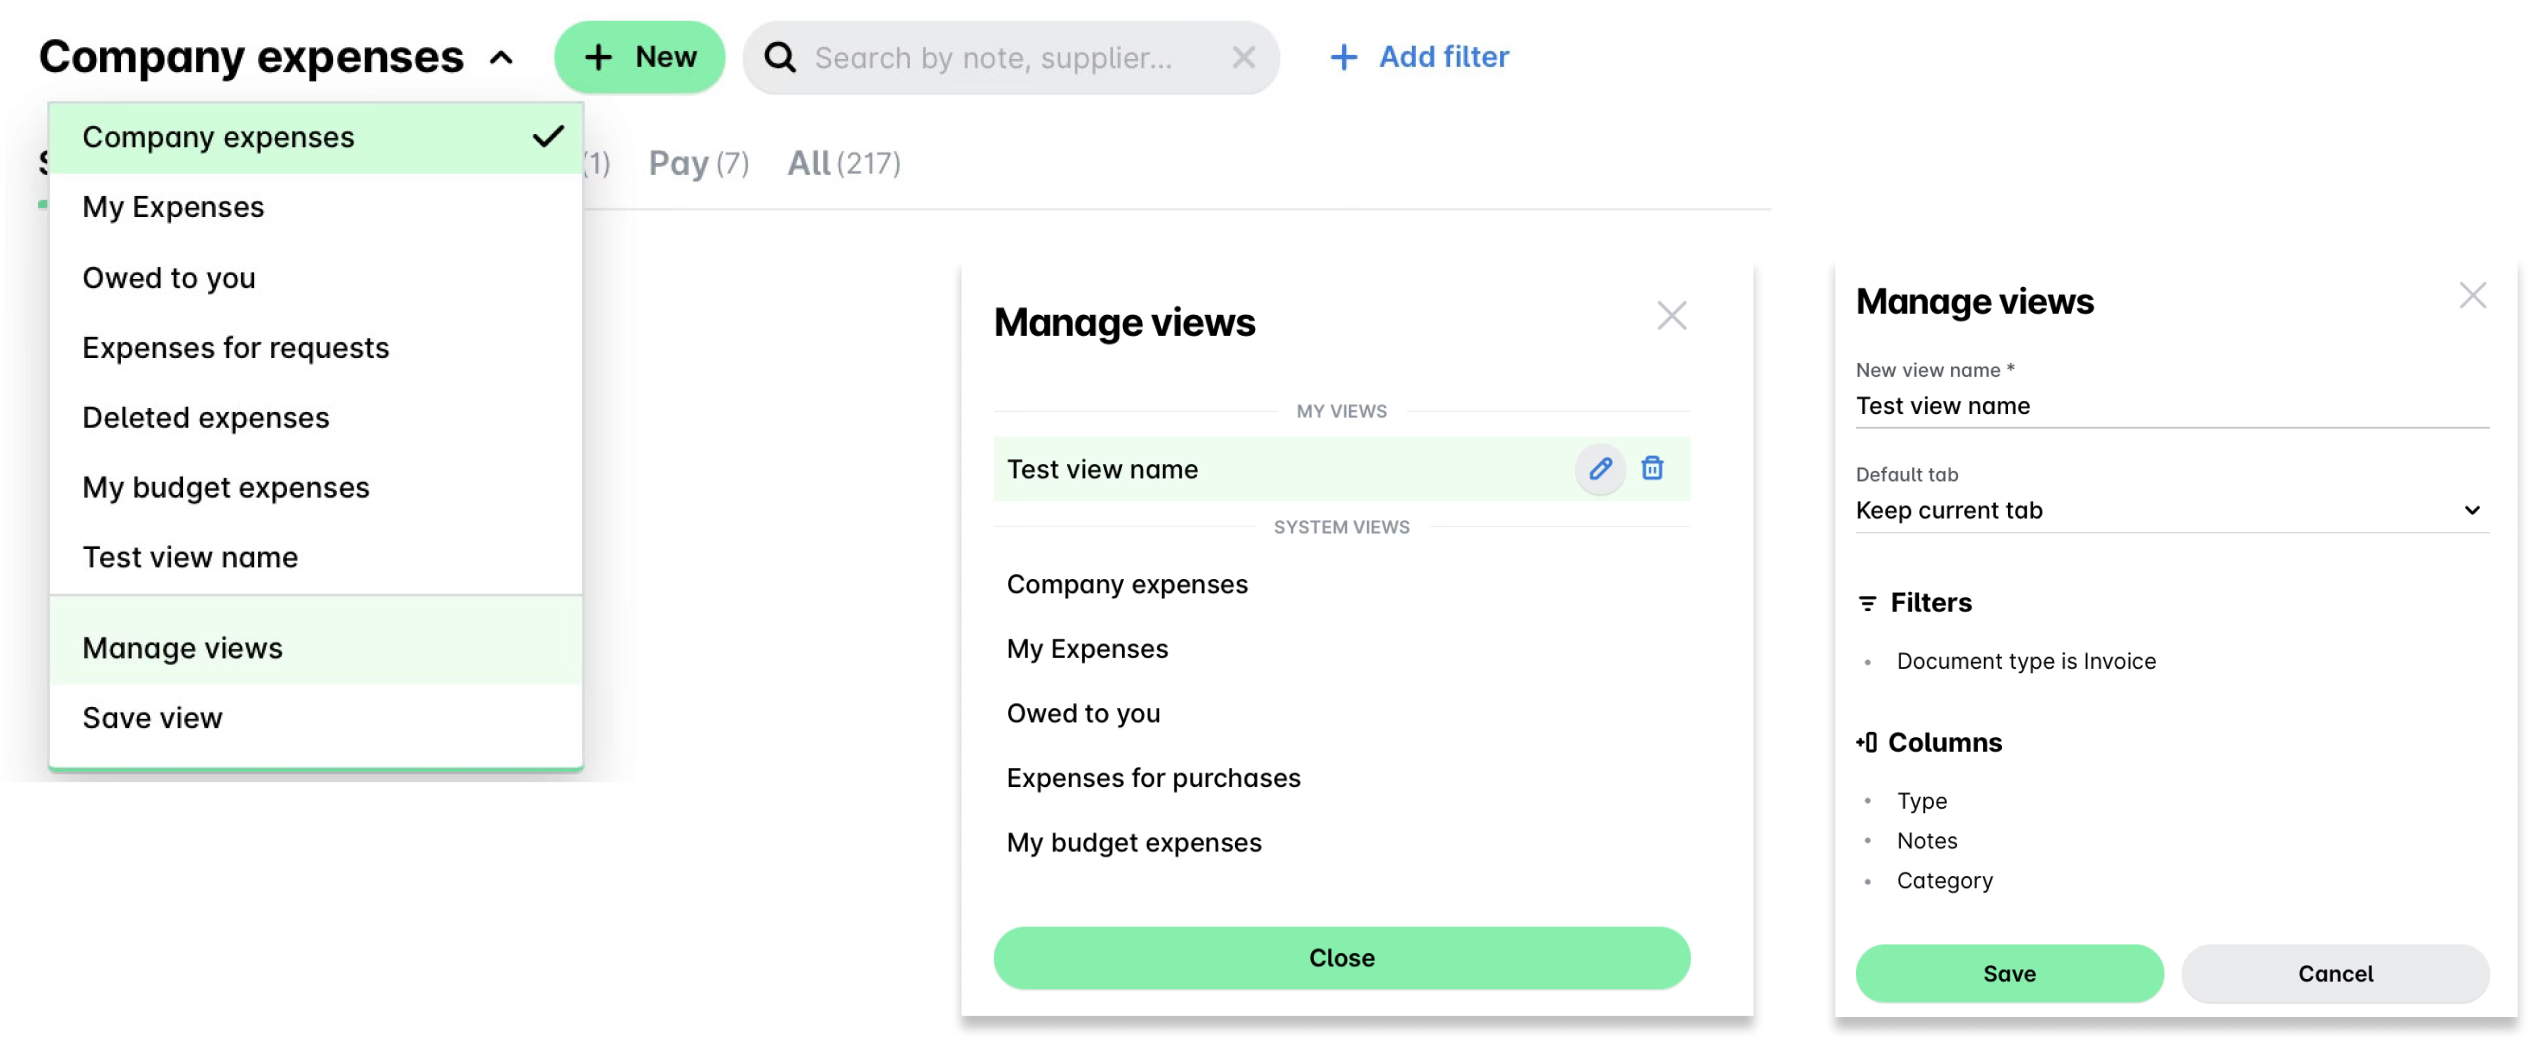This screenshot has height=1053, width=2545.
Task: Save the view settings
Action: click(2008, 973)
